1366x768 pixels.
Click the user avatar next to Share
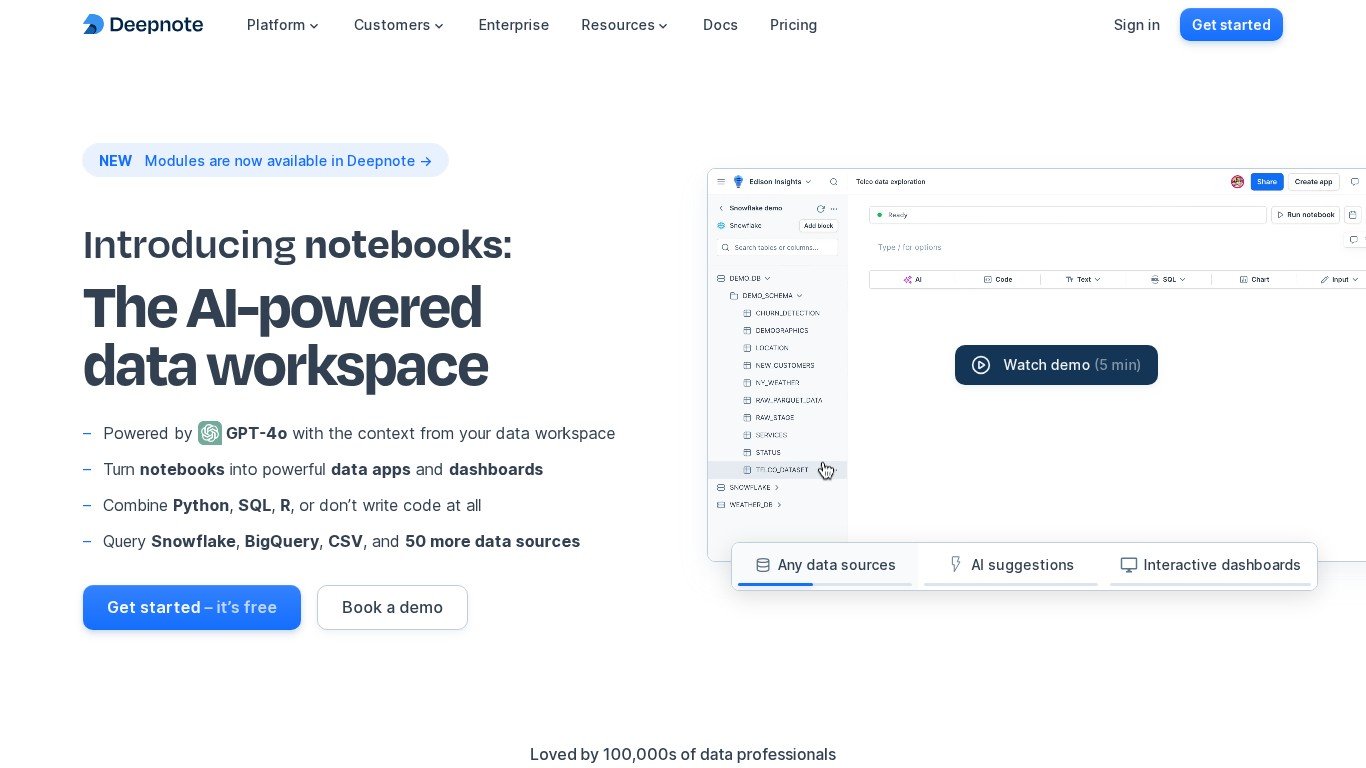[1237, 182]
